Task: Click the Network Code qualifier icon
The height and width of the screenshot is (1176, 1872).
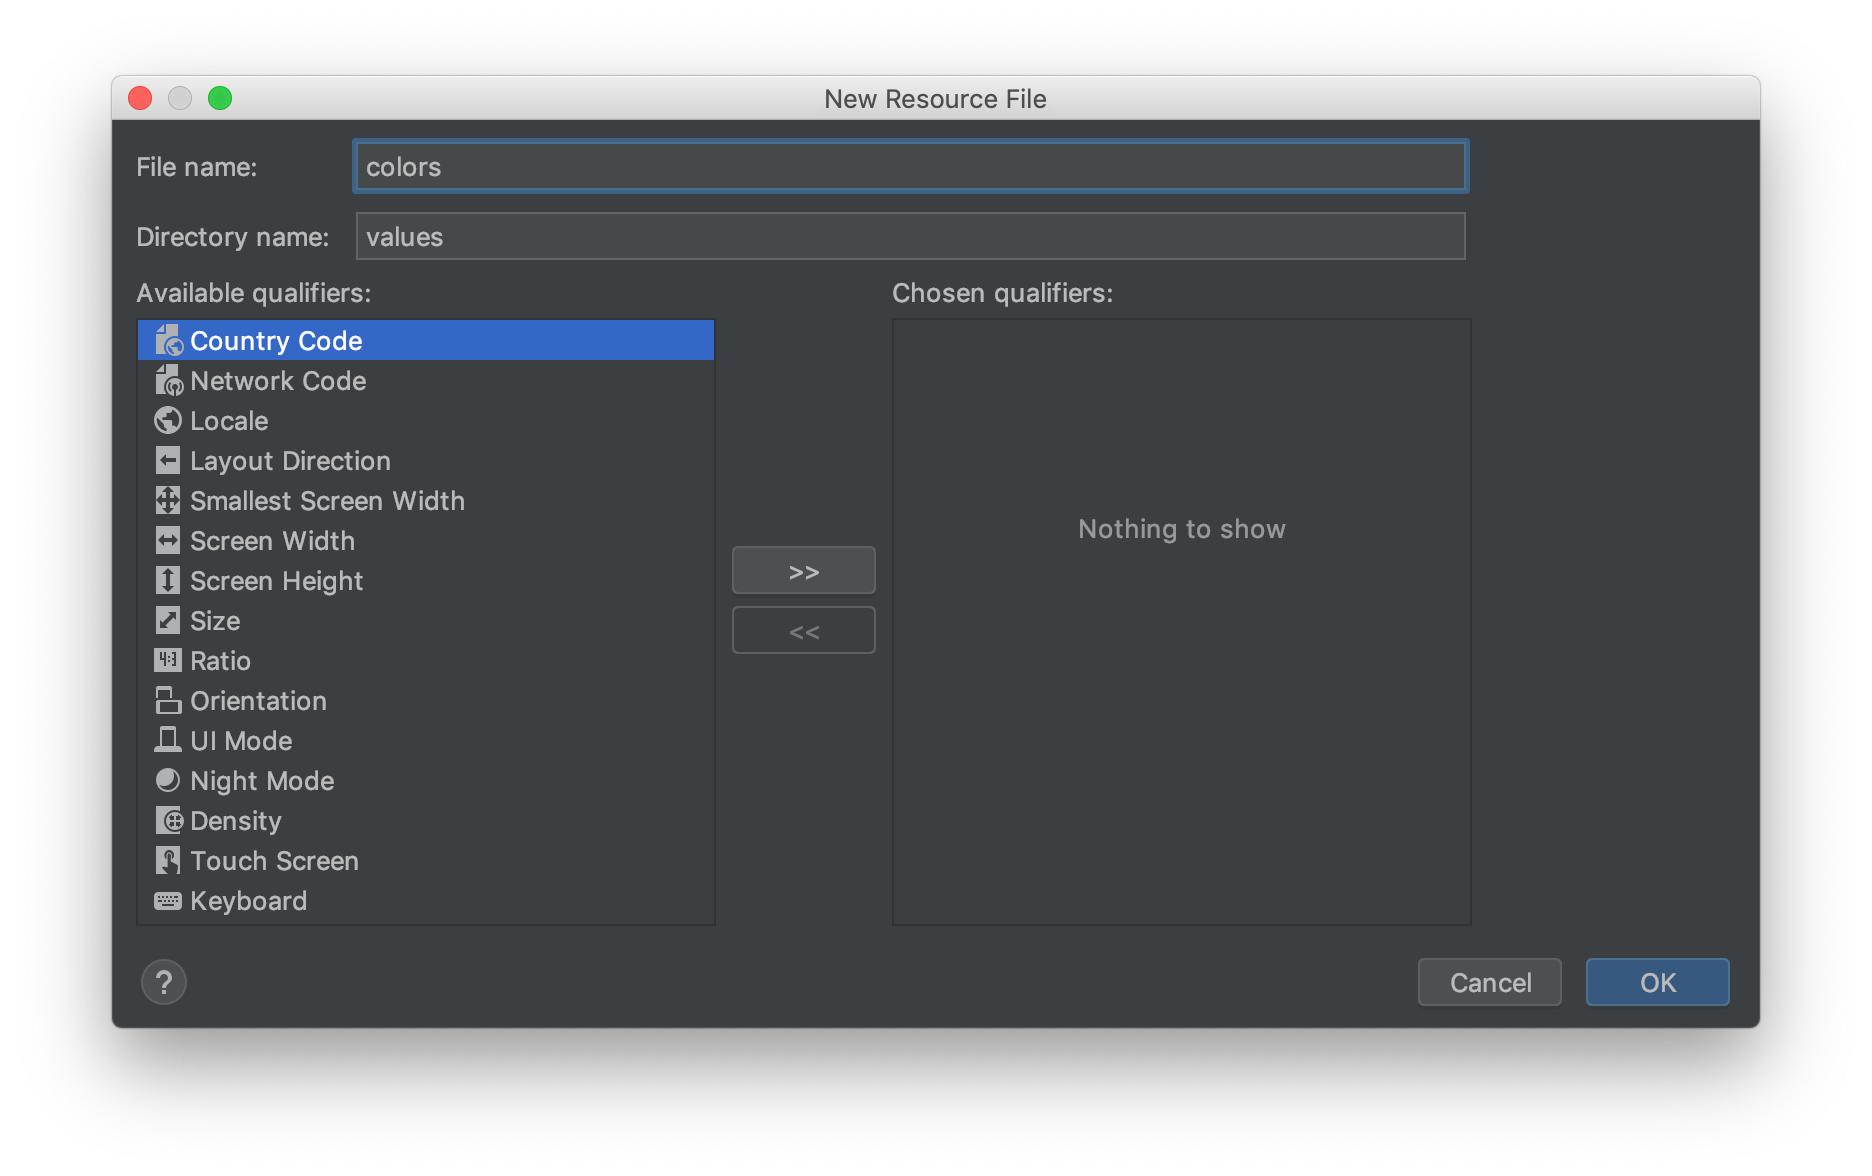Action: [x=168, y=380]
